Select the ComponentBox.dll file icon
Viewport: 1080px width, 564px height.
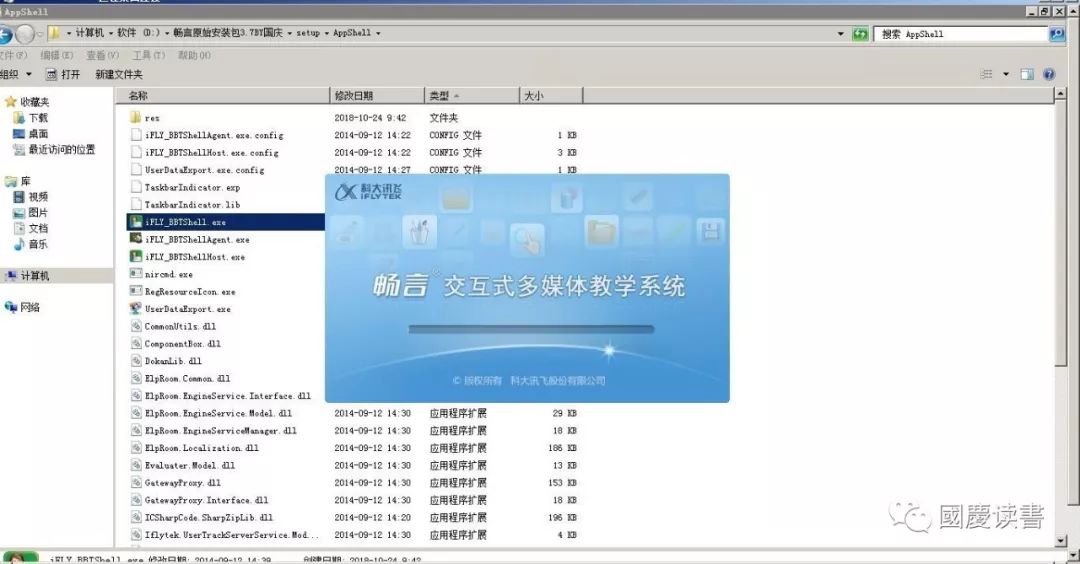coord(136,344)
